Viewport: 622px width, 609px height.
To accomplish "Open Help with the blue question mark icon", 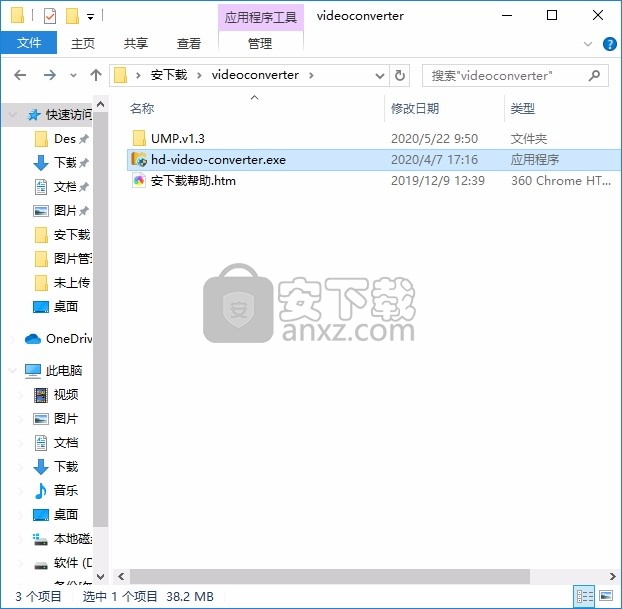I will (609, 44).
